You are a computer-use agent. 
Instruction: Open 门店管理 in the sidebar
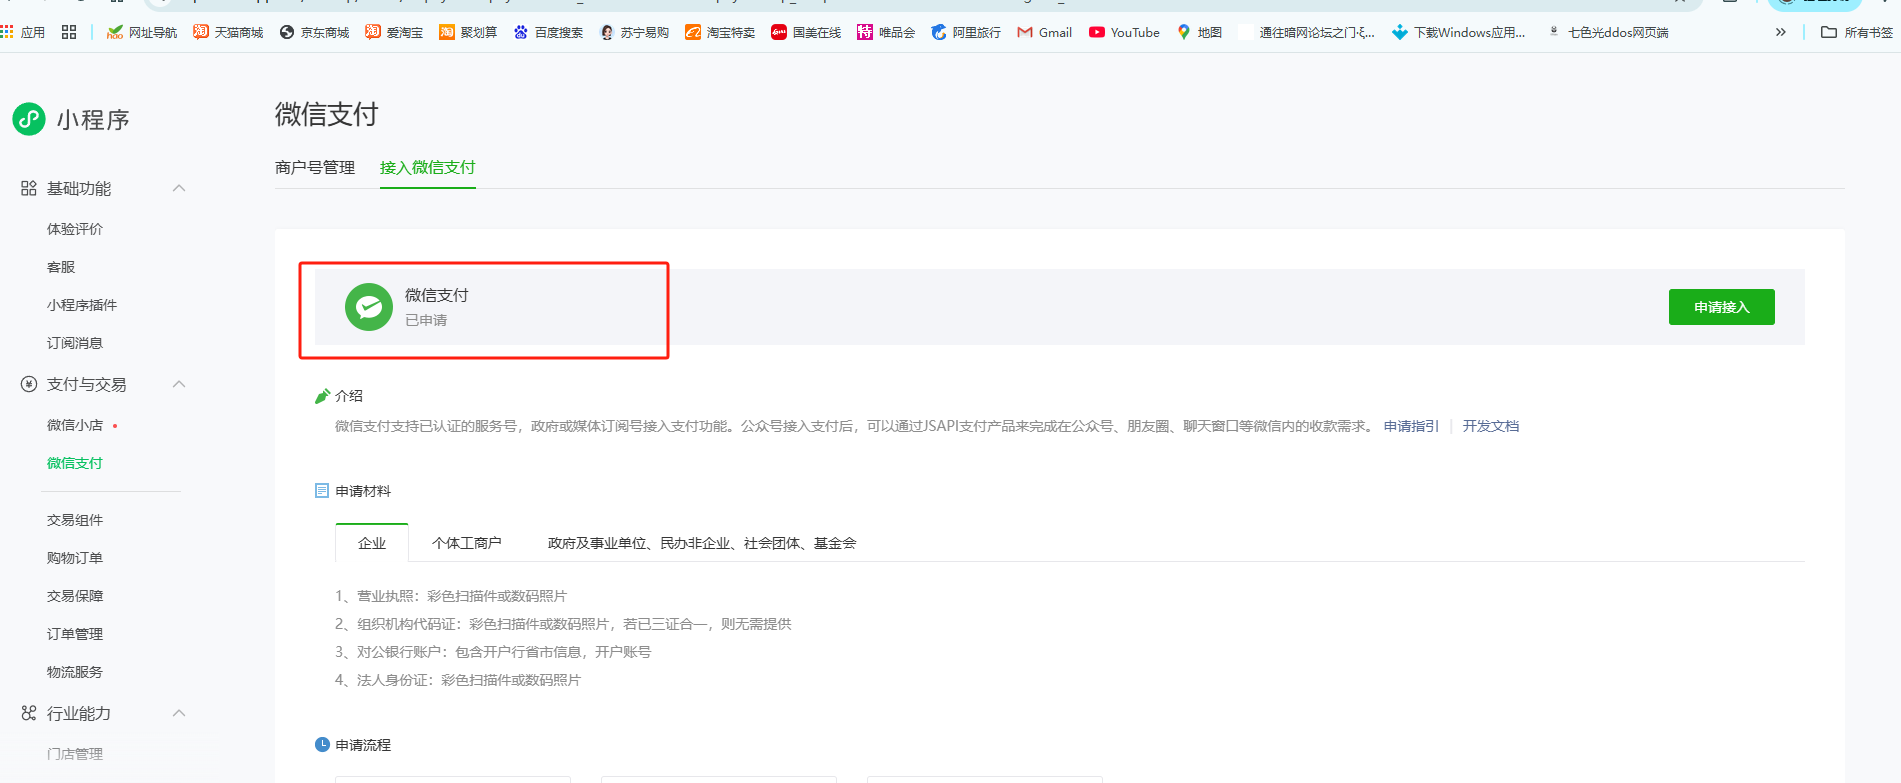(x=75, y=754)
